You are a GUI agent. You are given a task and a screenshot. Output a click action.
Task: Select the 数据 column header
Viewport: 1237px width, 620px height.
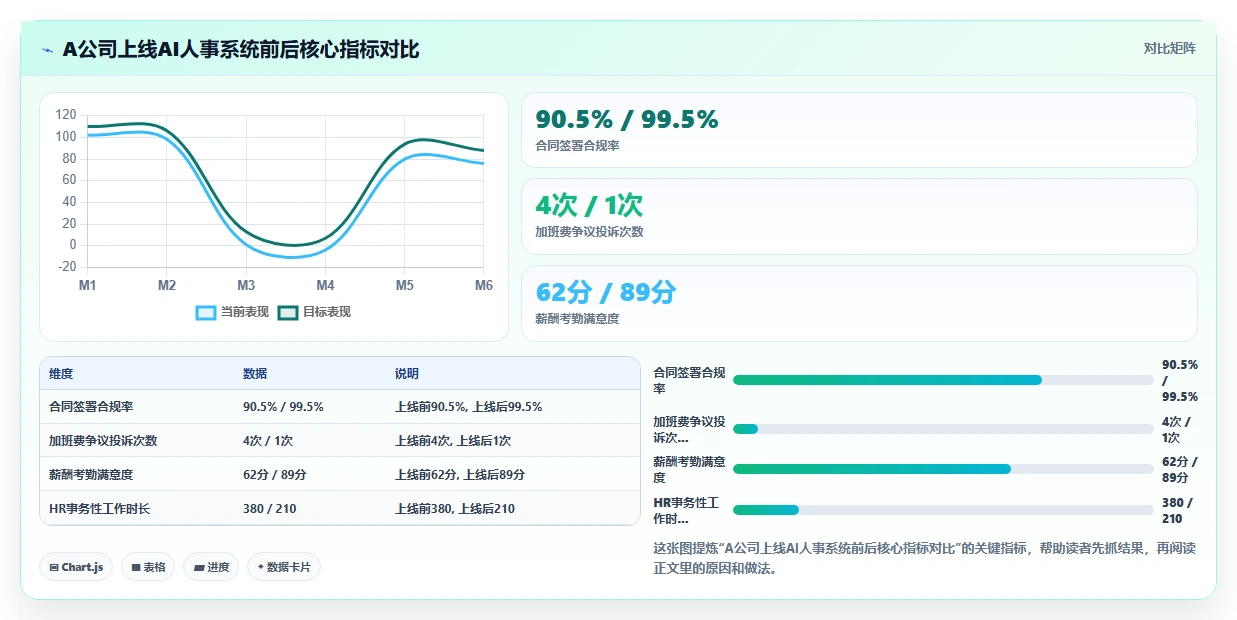pos(255,373)
